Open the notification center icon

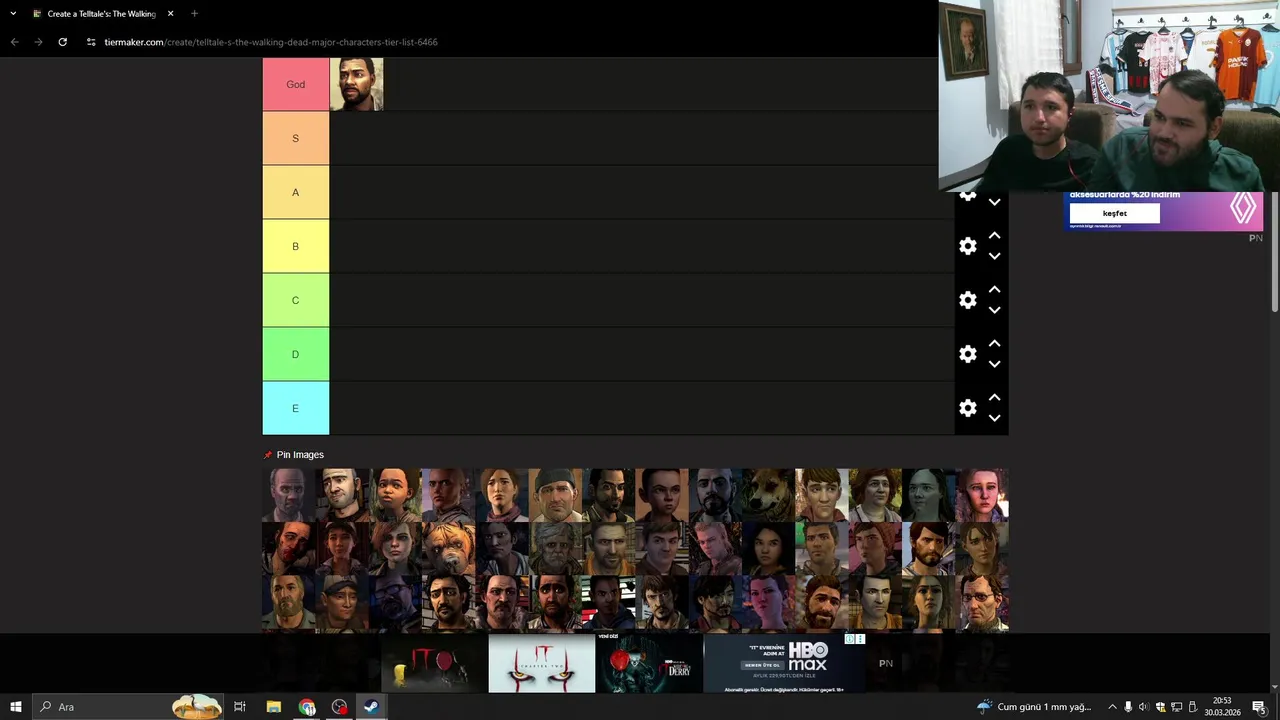click(x=1259, y=707)
